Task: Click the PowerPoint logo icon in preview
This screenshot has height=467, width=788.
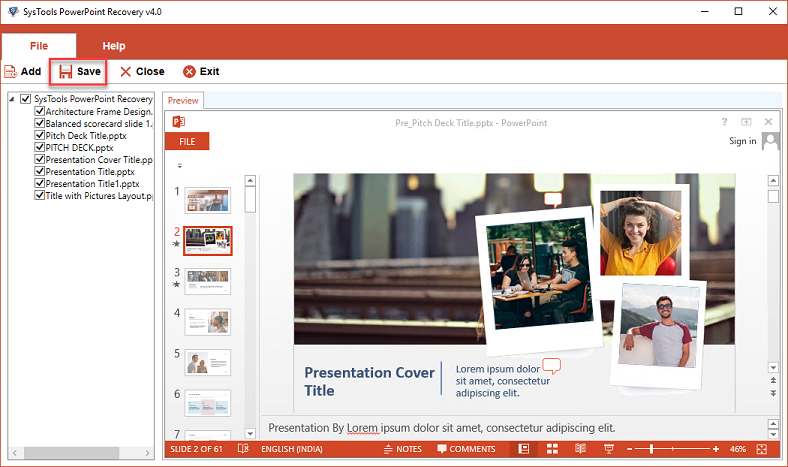Action: [x=178, y=122]
